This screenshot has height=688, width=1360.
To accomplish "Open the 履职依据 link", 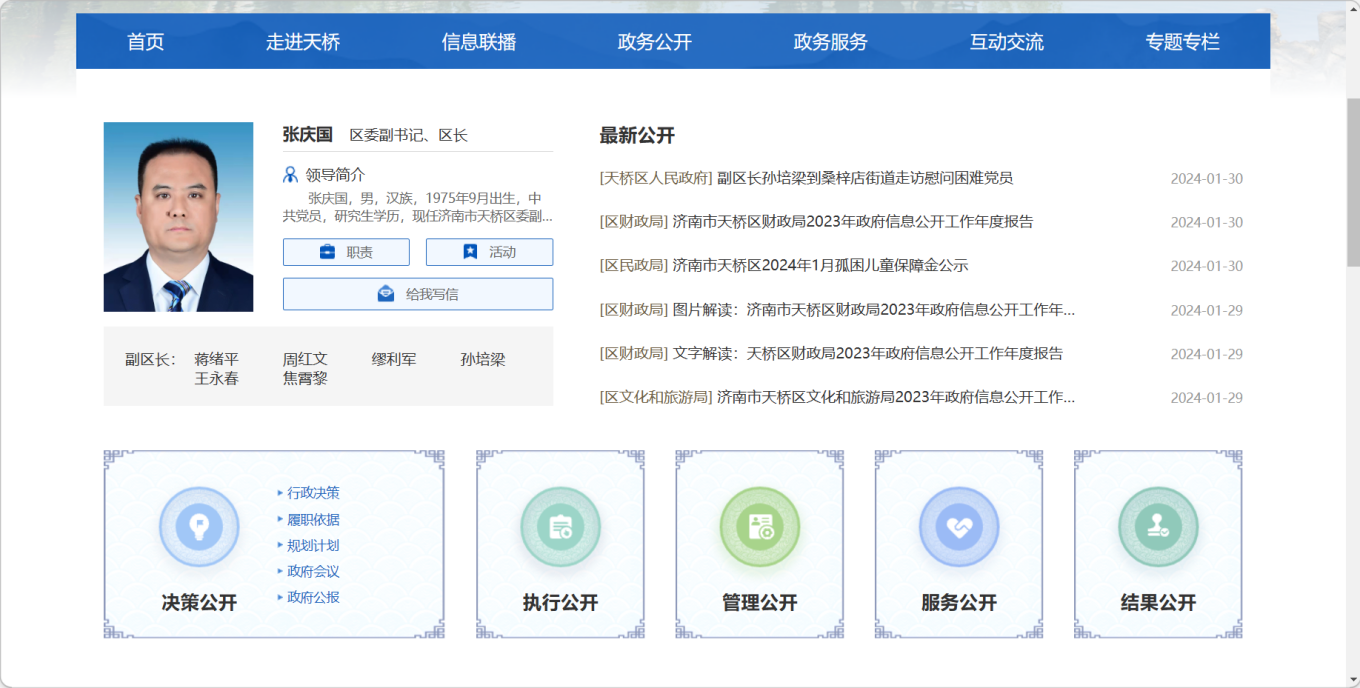I will 313,519.
